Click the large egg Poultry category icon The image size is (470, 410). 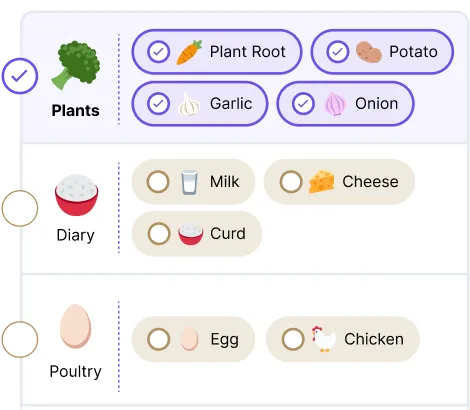[75, 326]
